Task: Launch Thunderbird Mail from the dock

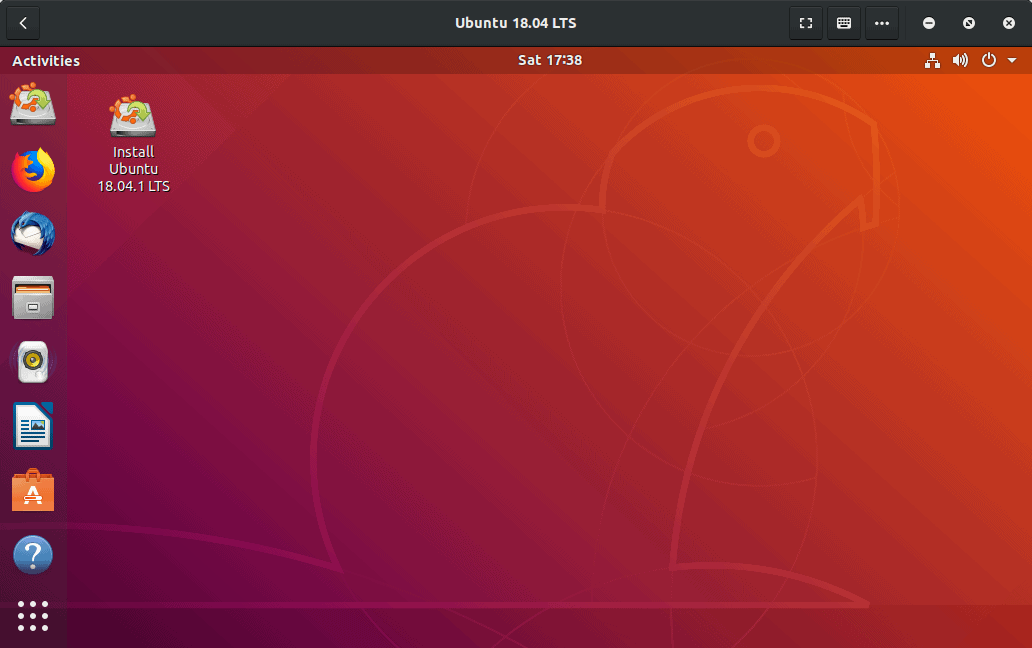Action: click(33, 235)
